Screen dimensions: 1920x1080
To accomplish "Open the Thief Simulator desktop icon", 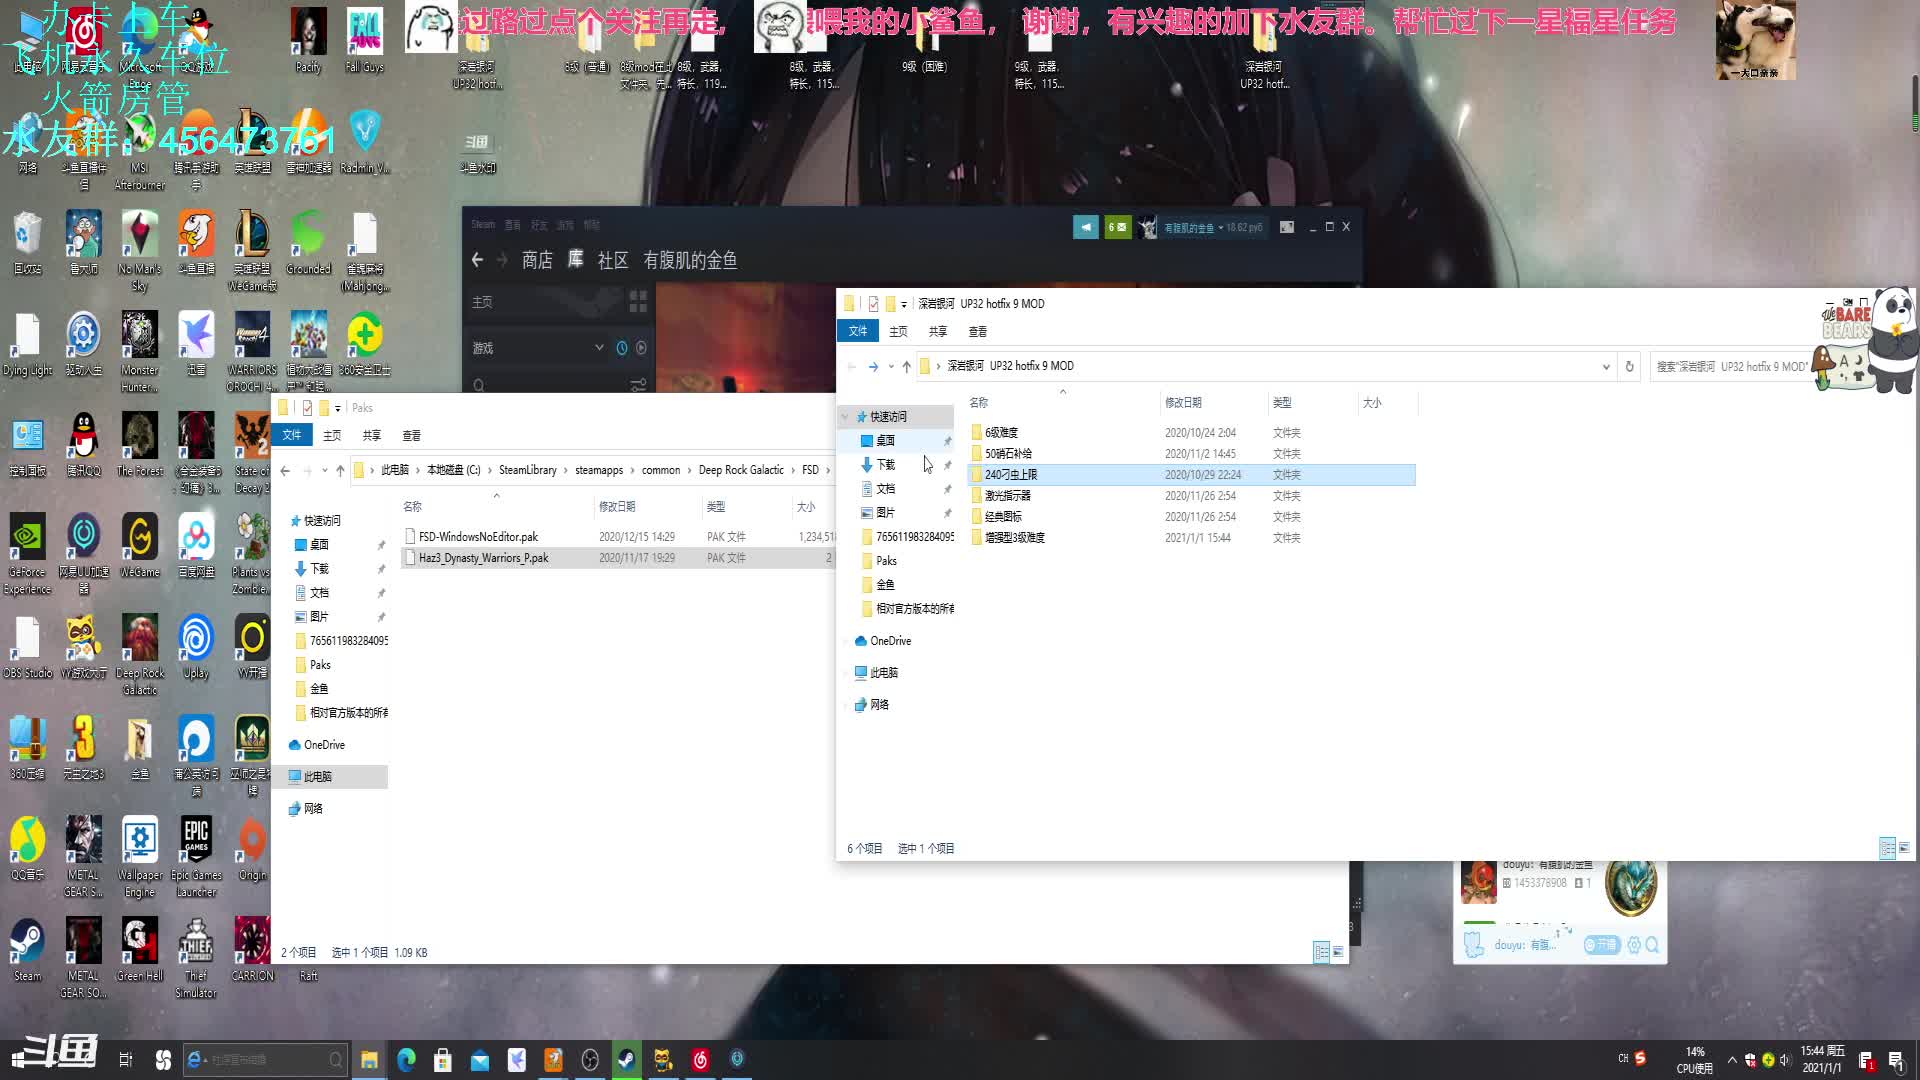I will coord(196,957).
